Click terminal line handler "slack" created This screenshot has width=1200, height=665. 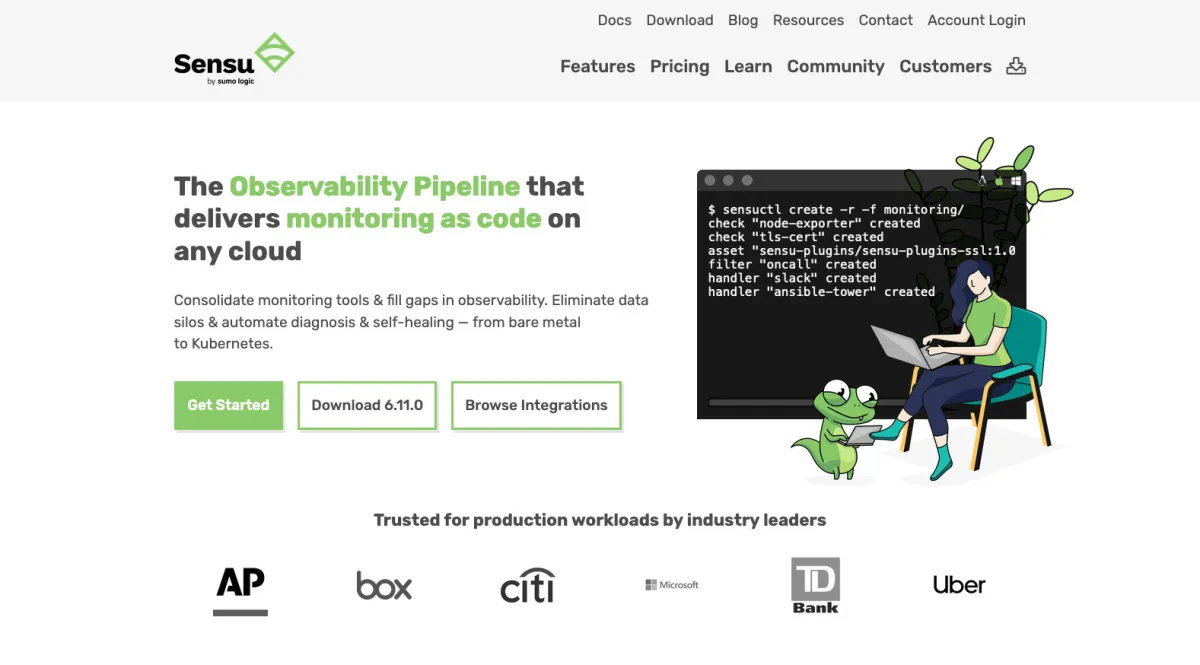point(792,278)
